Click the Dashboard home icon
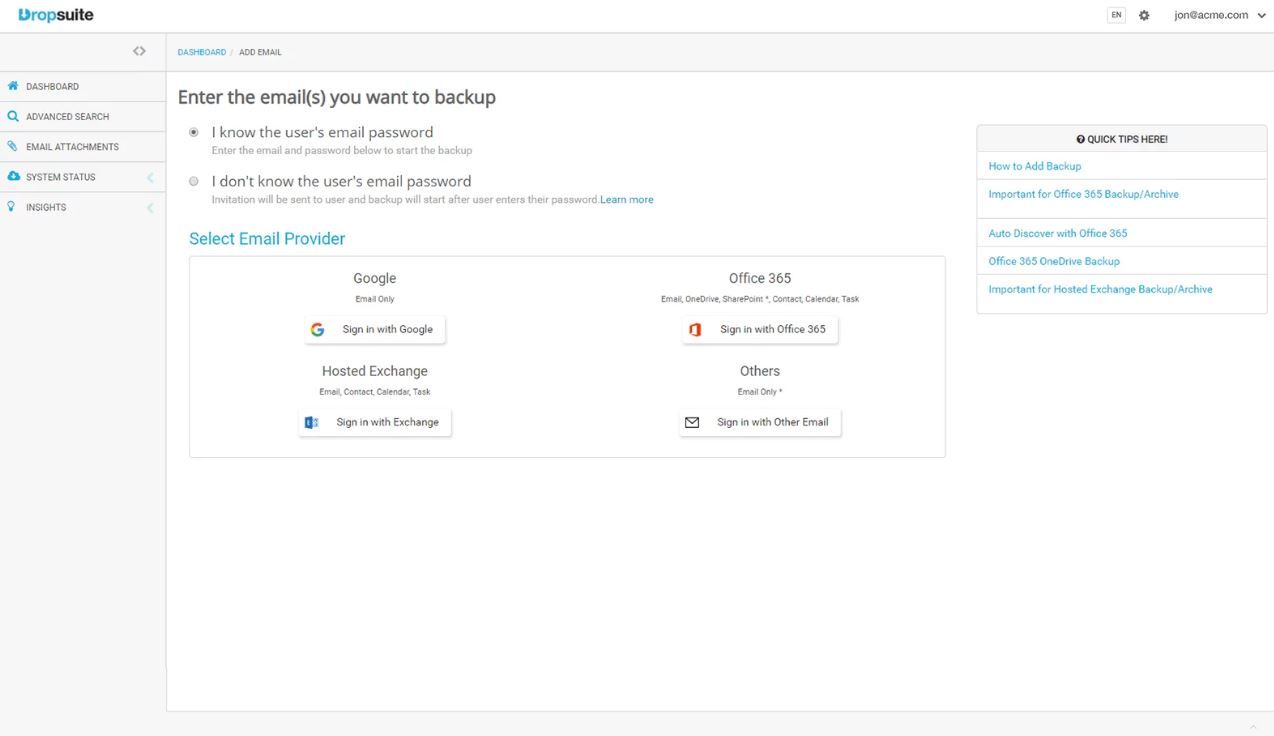The height and width of the screenshot is (736, 1274). (13, 86)
